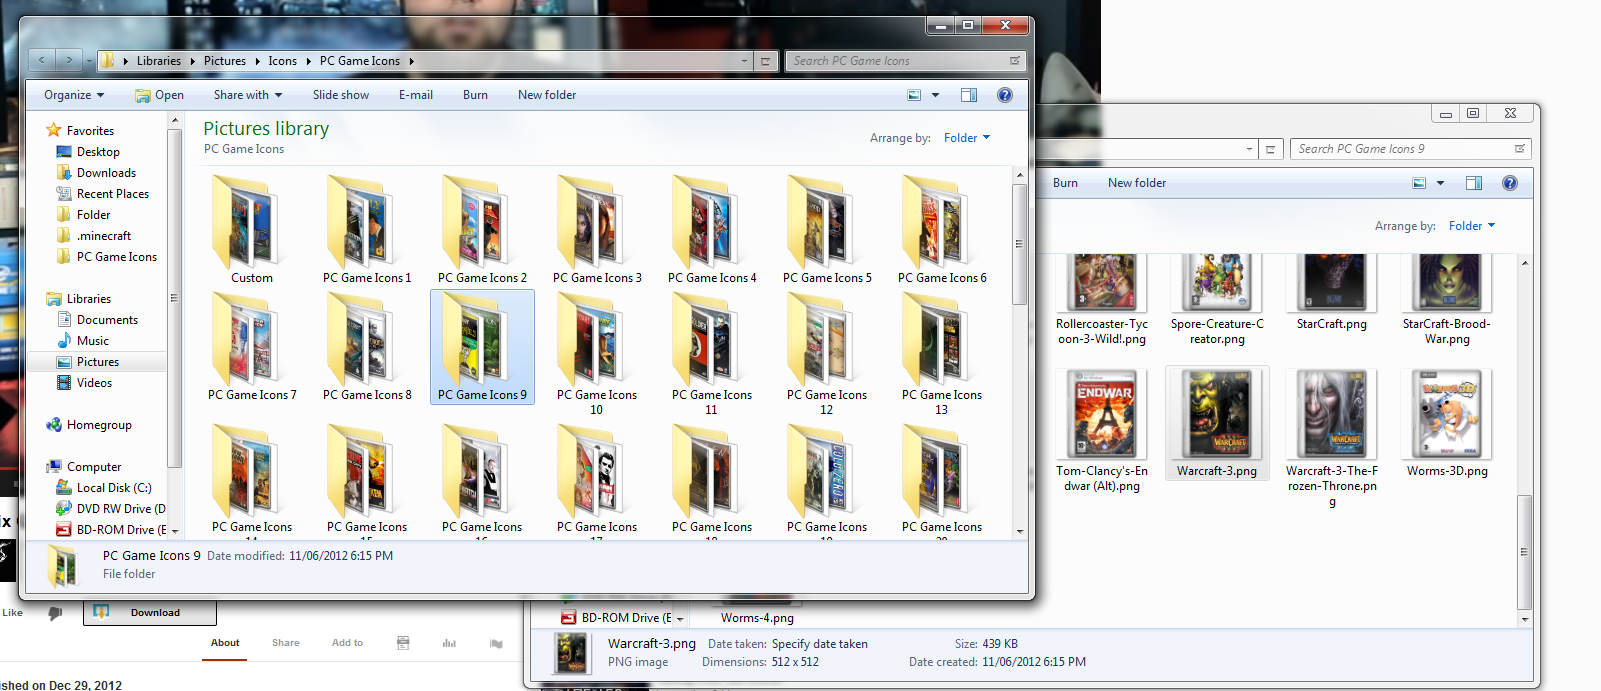Select Local Disk (C:) in the sidebar

[114, 488]
